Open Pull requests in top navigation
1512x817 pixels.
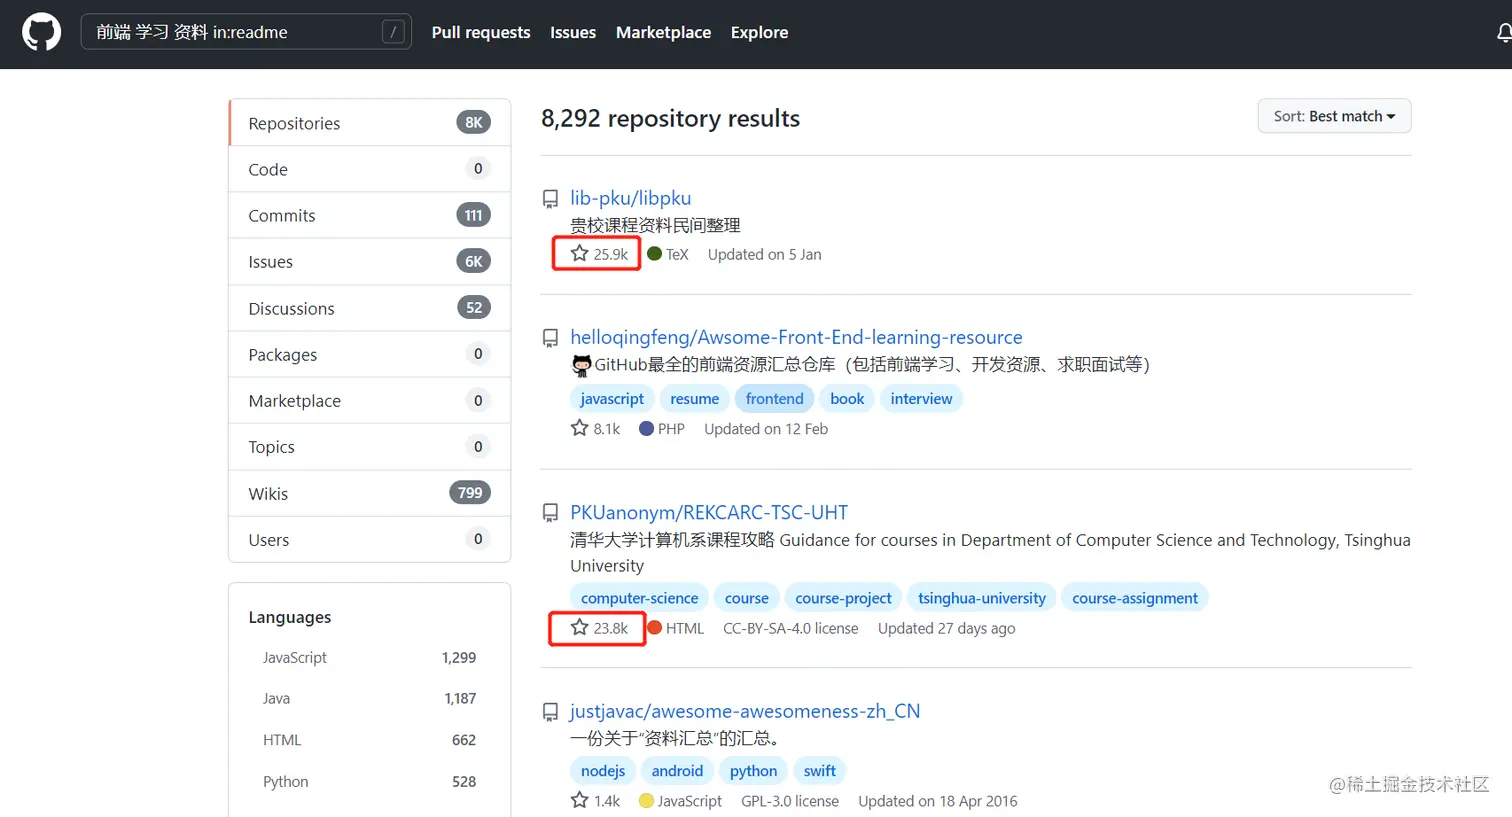click(x=481, y=32)
